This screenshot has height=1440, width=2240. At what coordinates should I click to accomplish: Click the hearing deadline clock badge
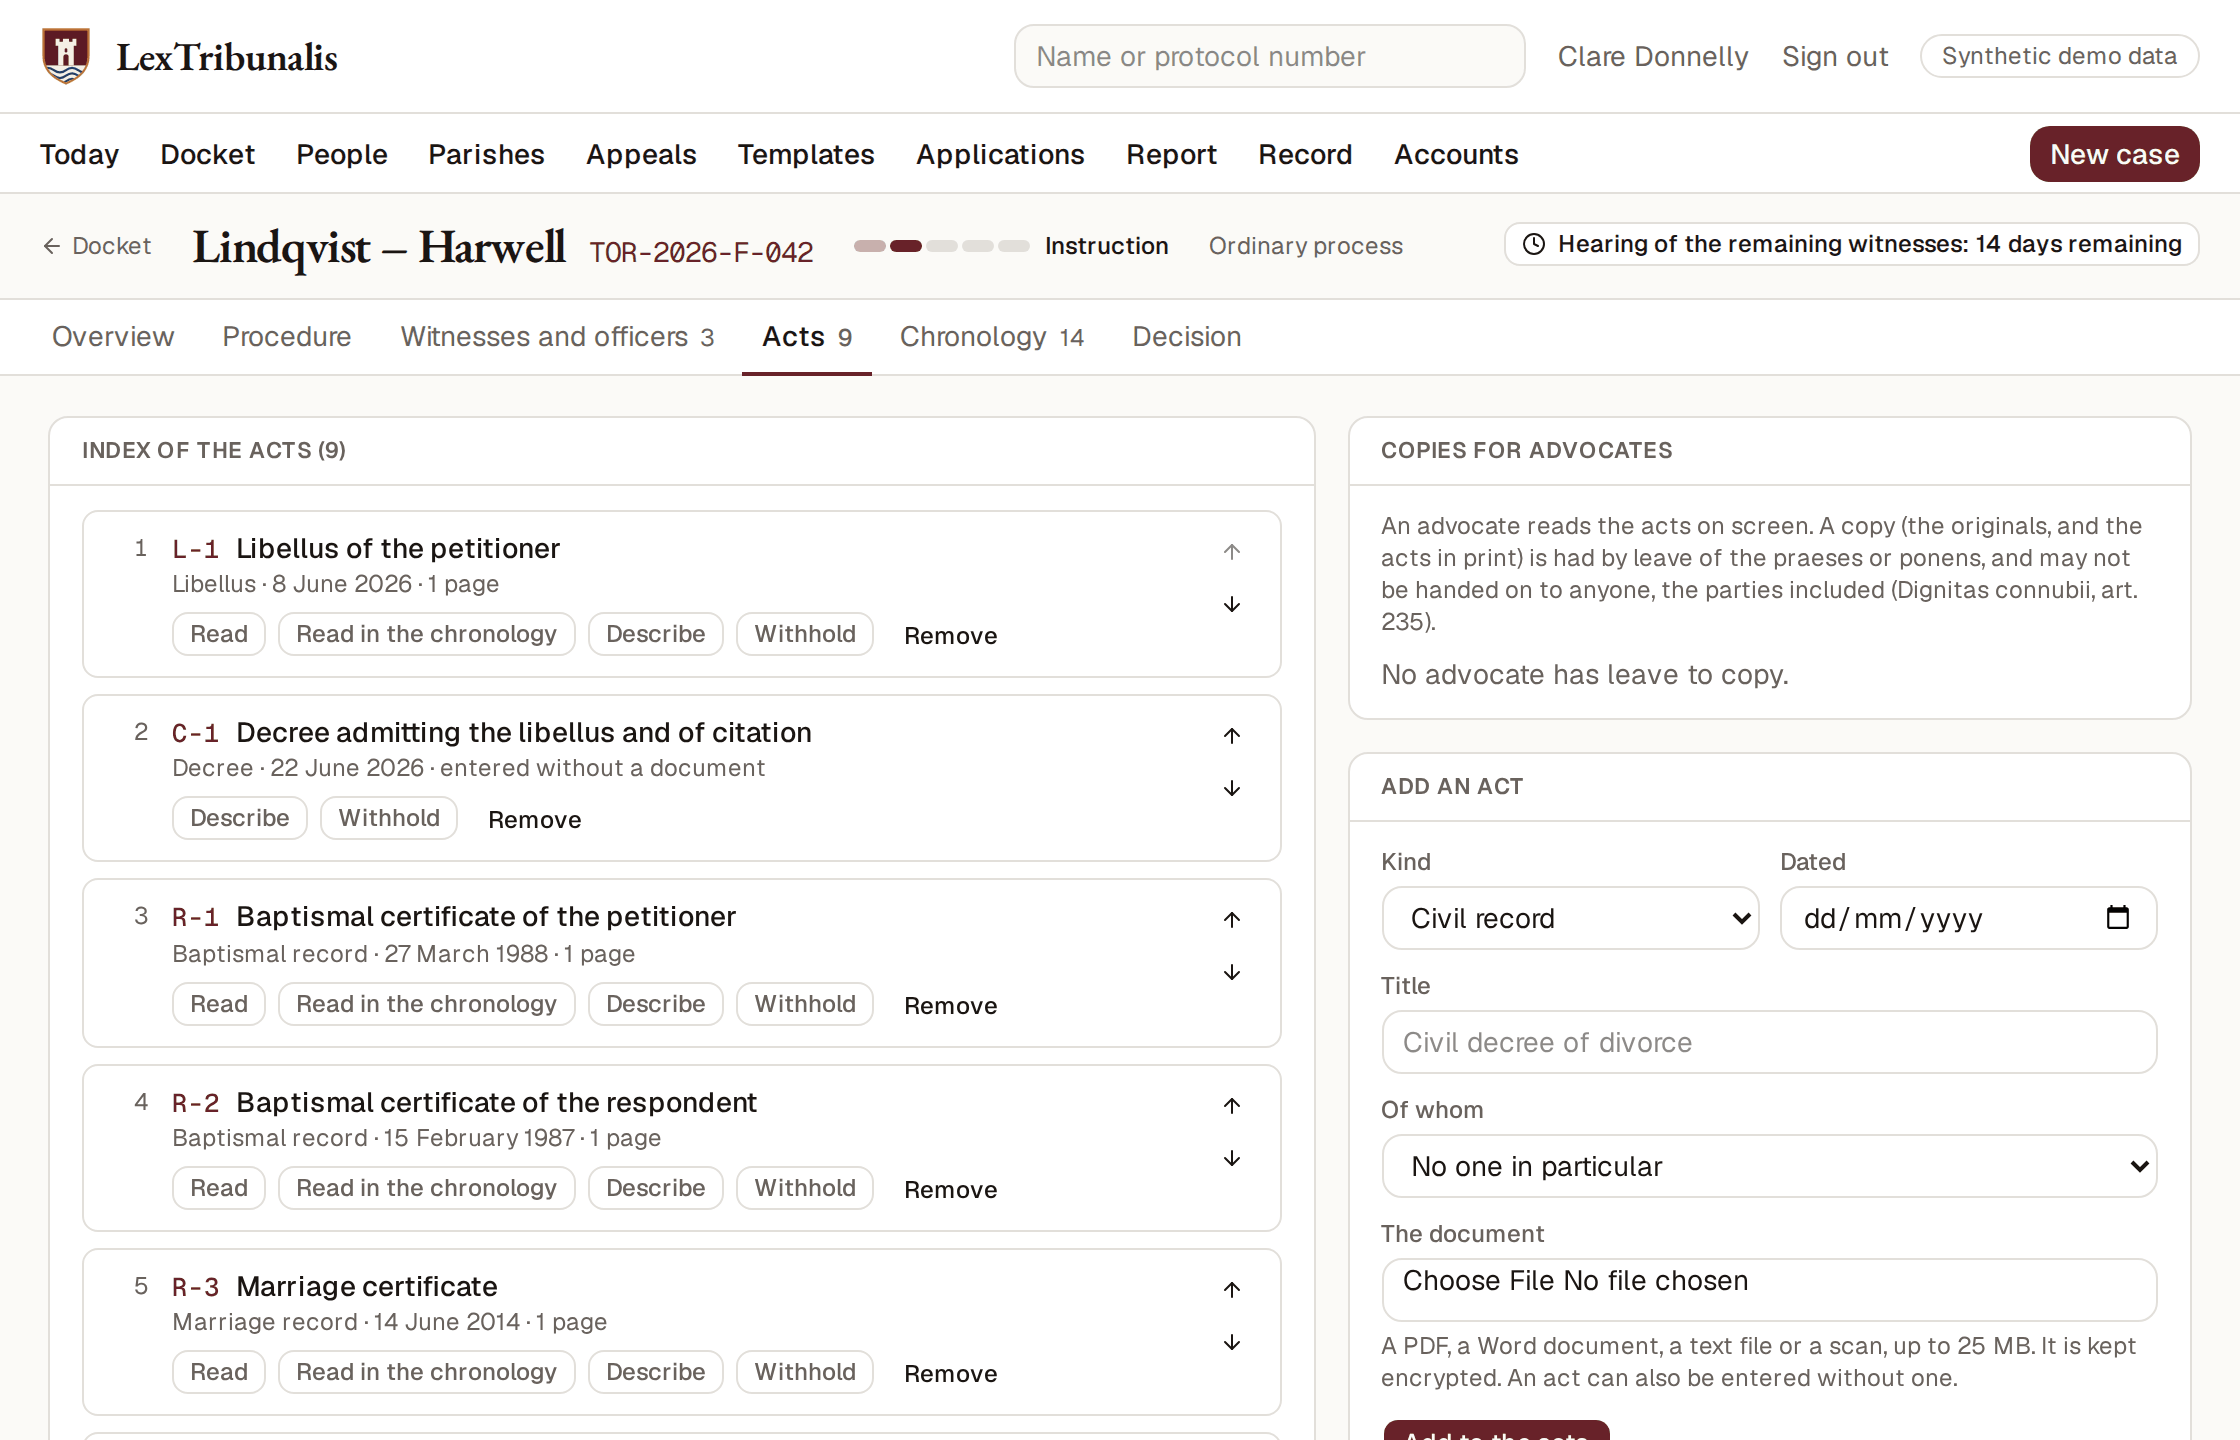click(x=1851, y=244)
